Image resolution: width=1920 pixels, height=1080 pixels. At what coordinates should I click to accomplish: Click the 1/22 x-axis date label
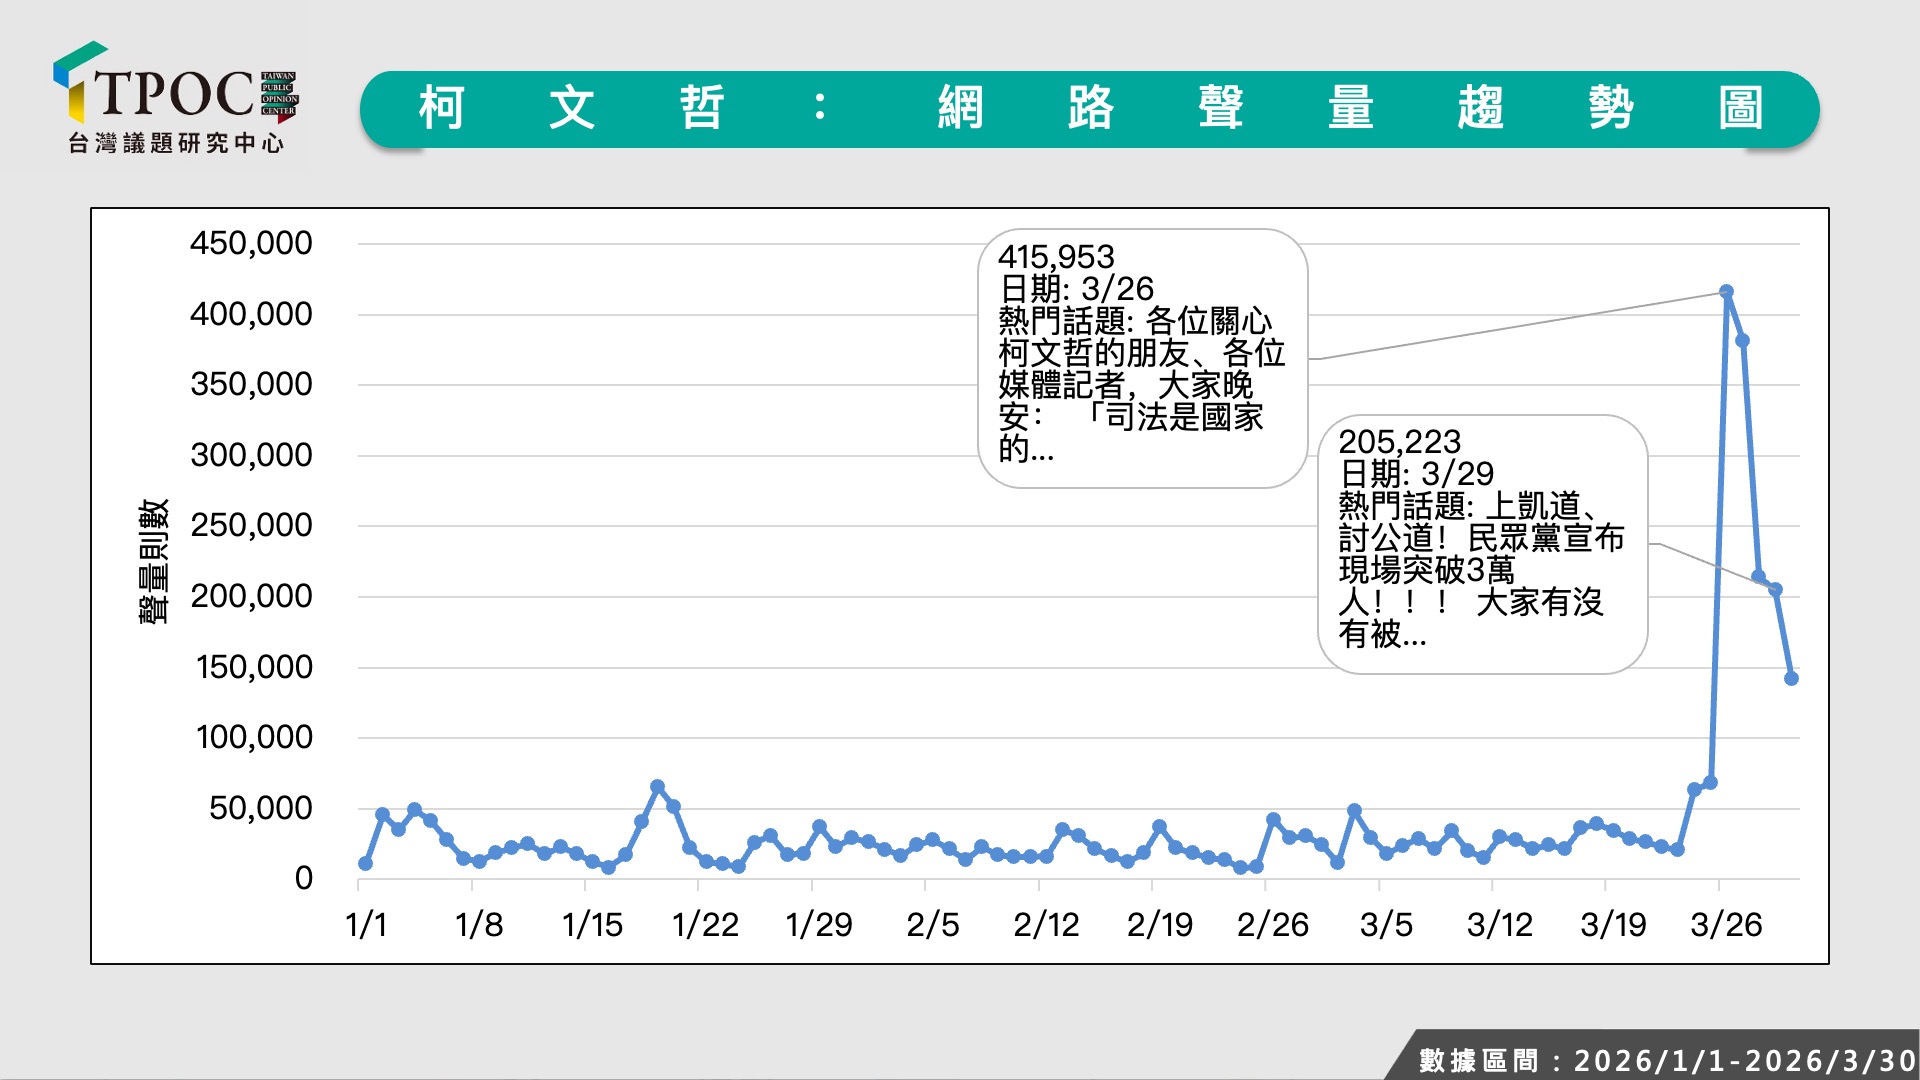pos(705,925)
